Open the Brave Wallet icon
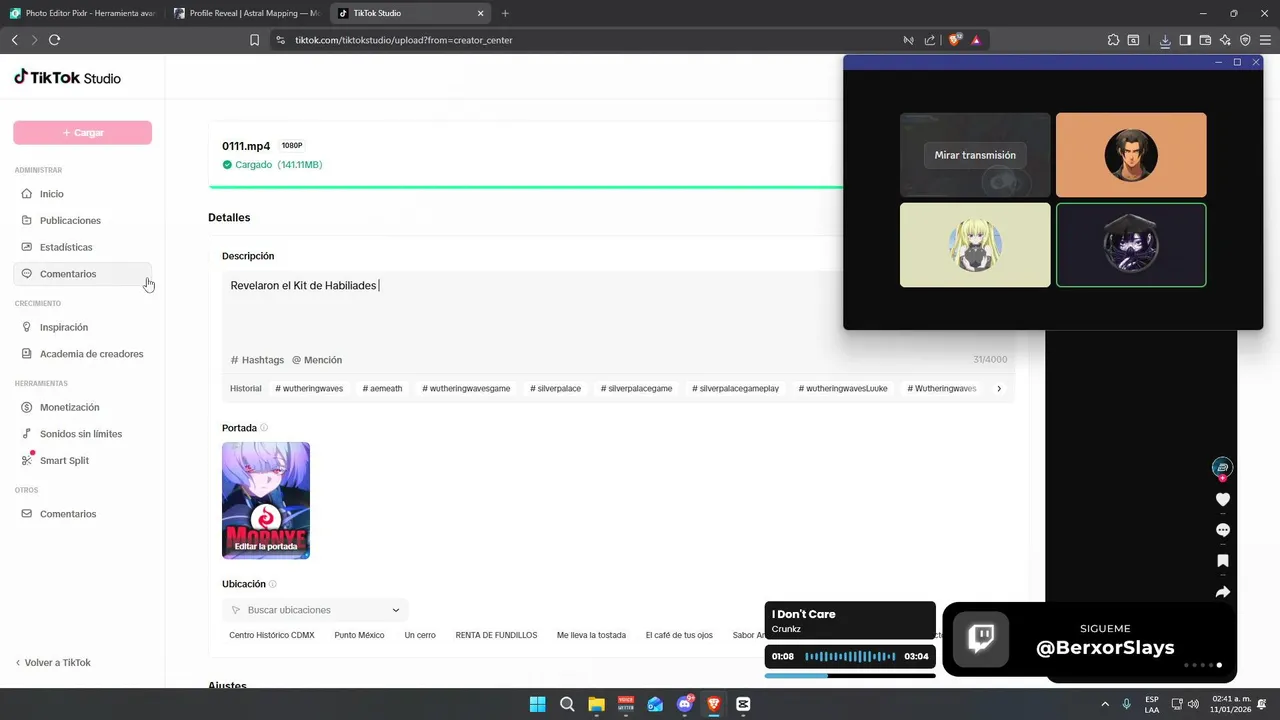Screen dimensions: 1280x720 click(1205, 40)
